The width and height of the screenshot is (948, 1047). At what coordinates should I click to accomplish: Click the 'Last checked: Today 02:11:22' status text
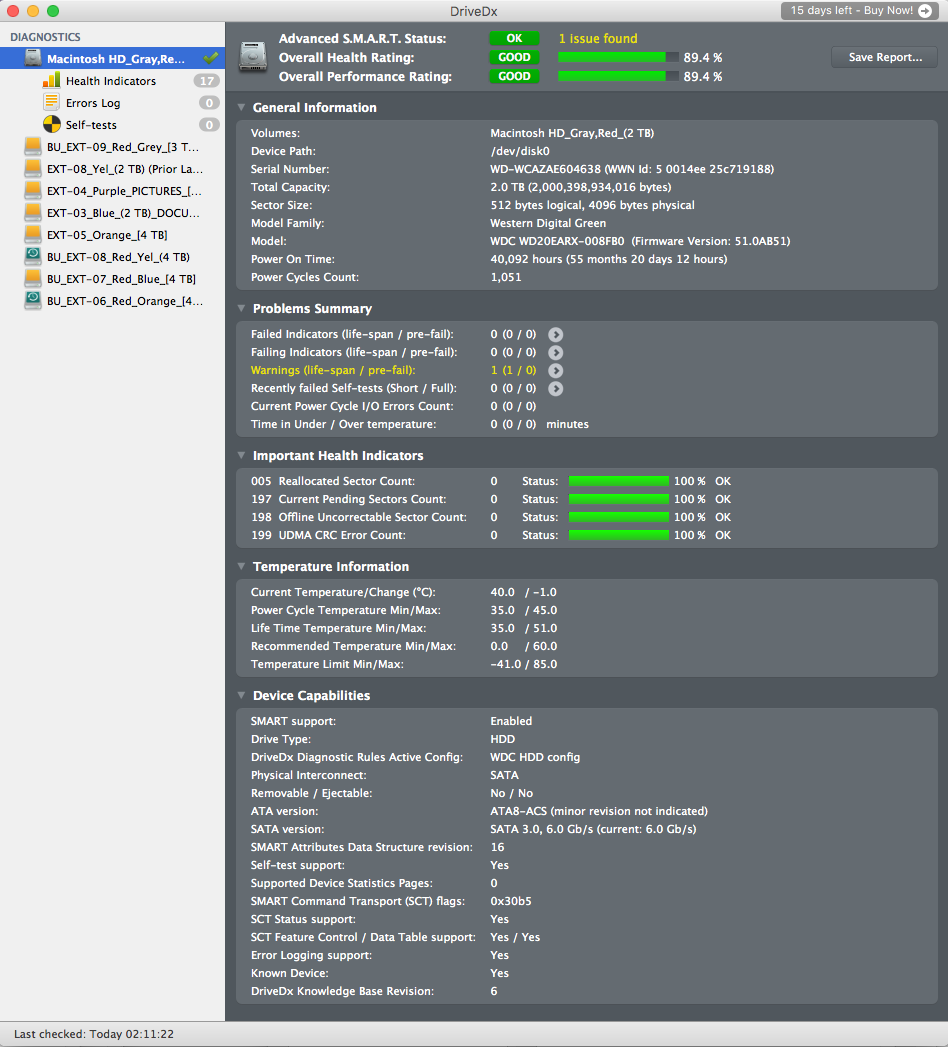tap(93, 1034)
